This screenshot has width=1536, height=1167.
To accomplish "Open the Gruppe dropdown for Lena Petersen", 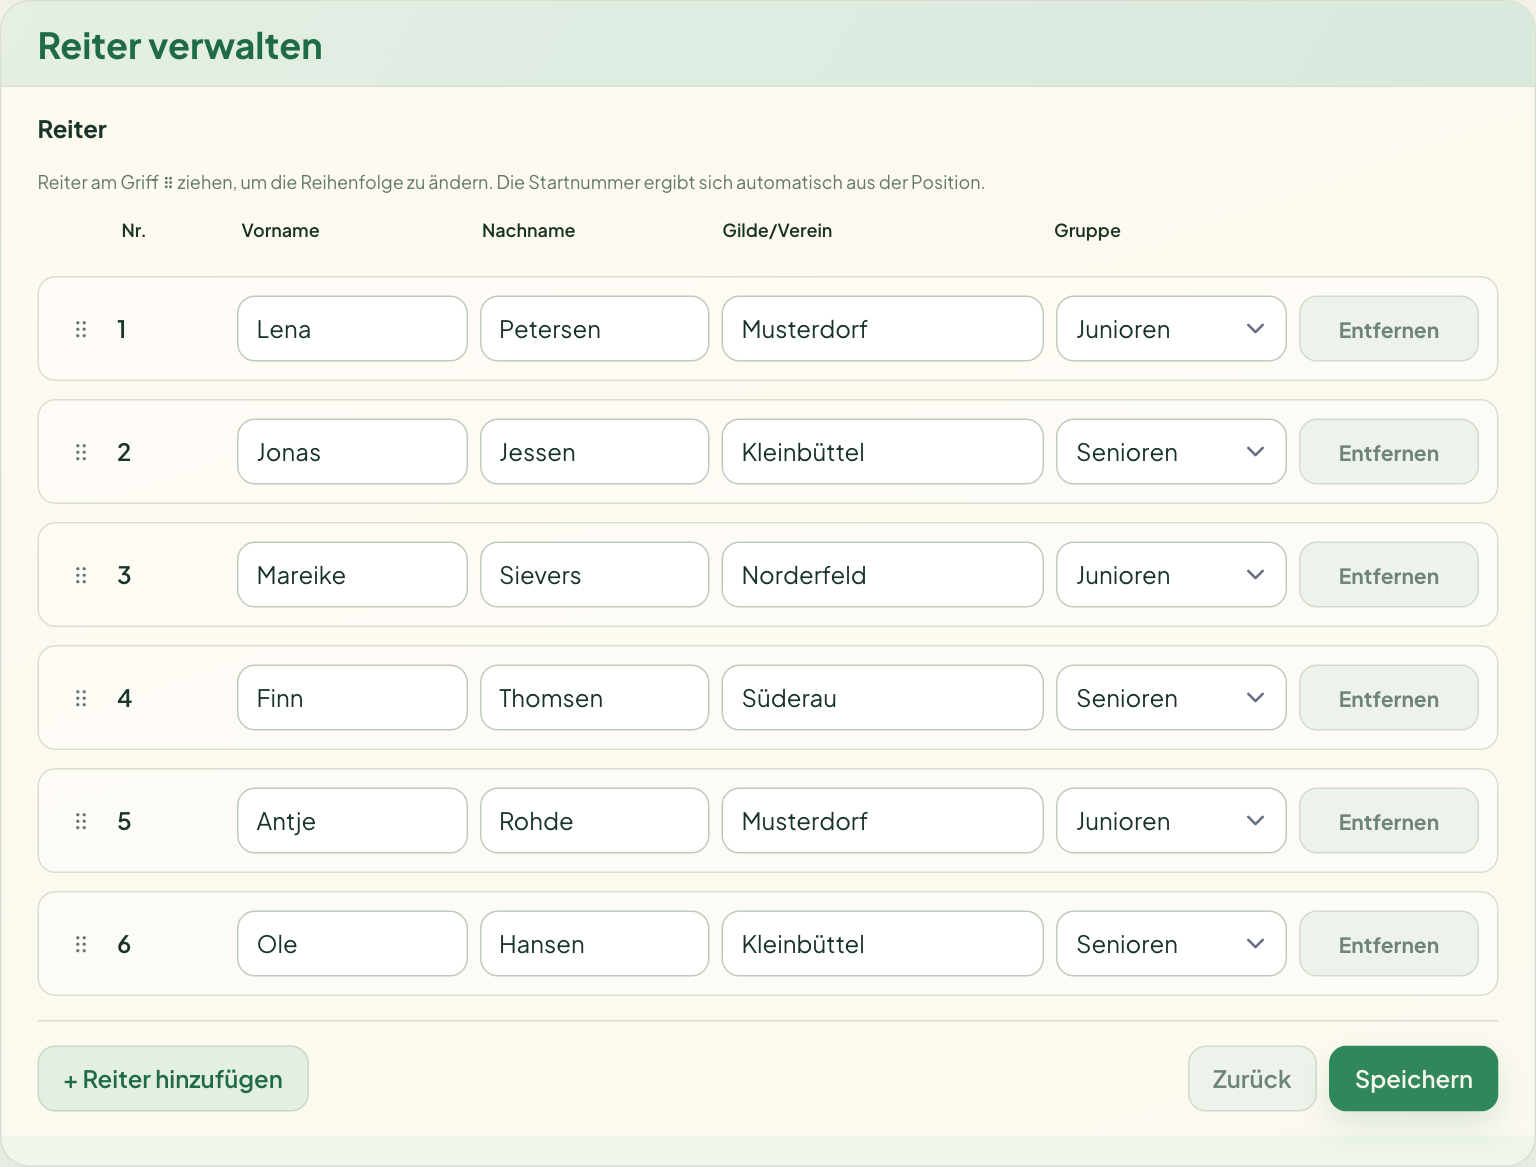I will (1171, 329).
